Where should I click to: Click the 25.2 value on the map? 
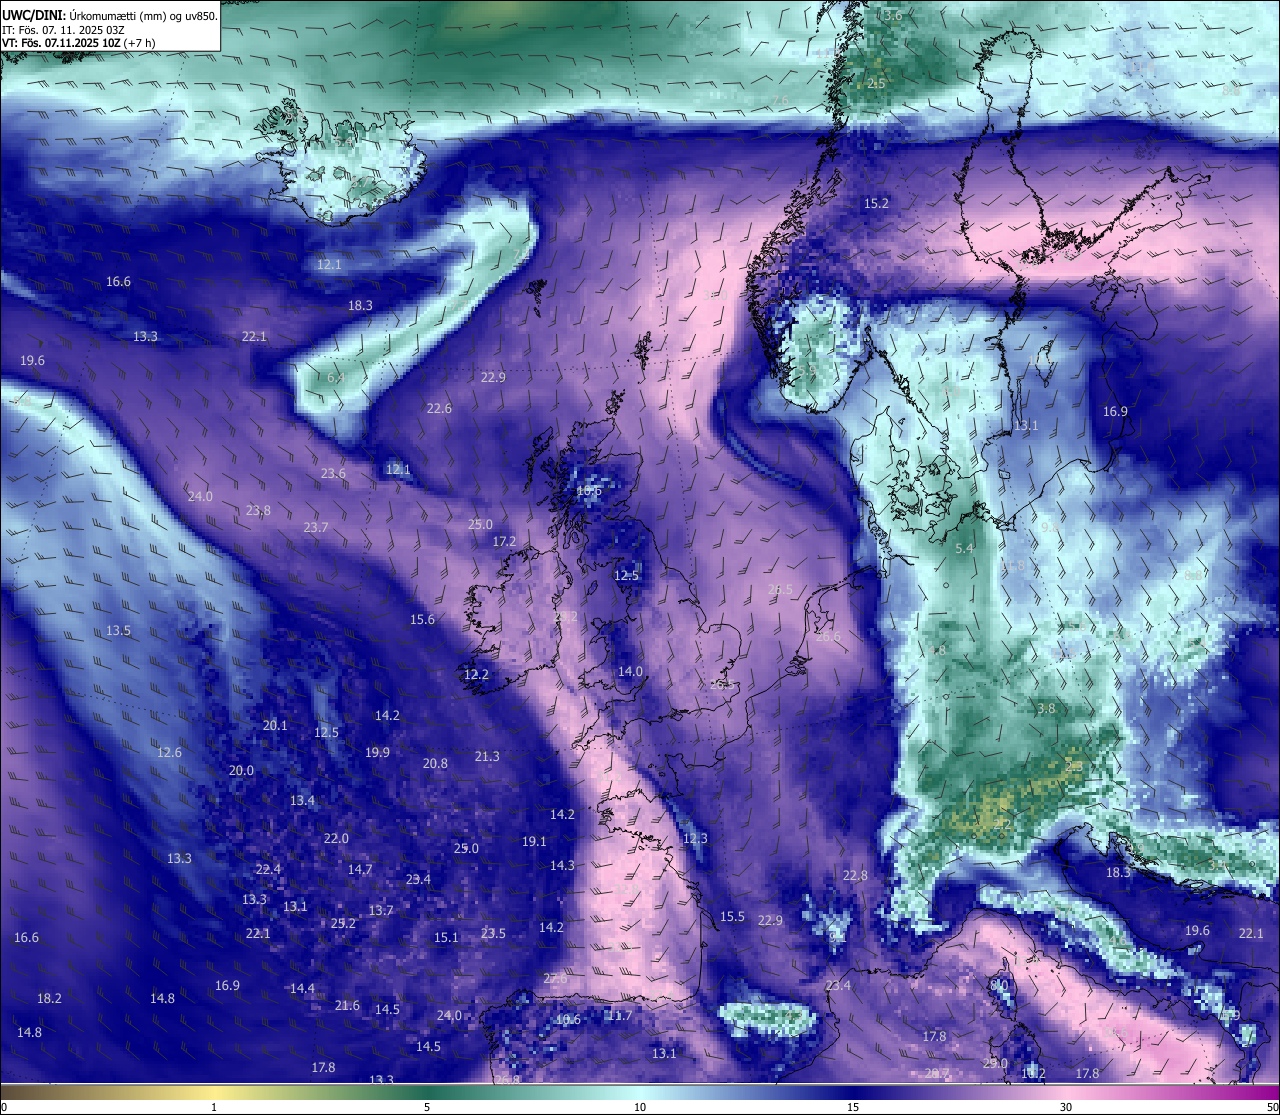pyautogui.click(x=343, y=923)
